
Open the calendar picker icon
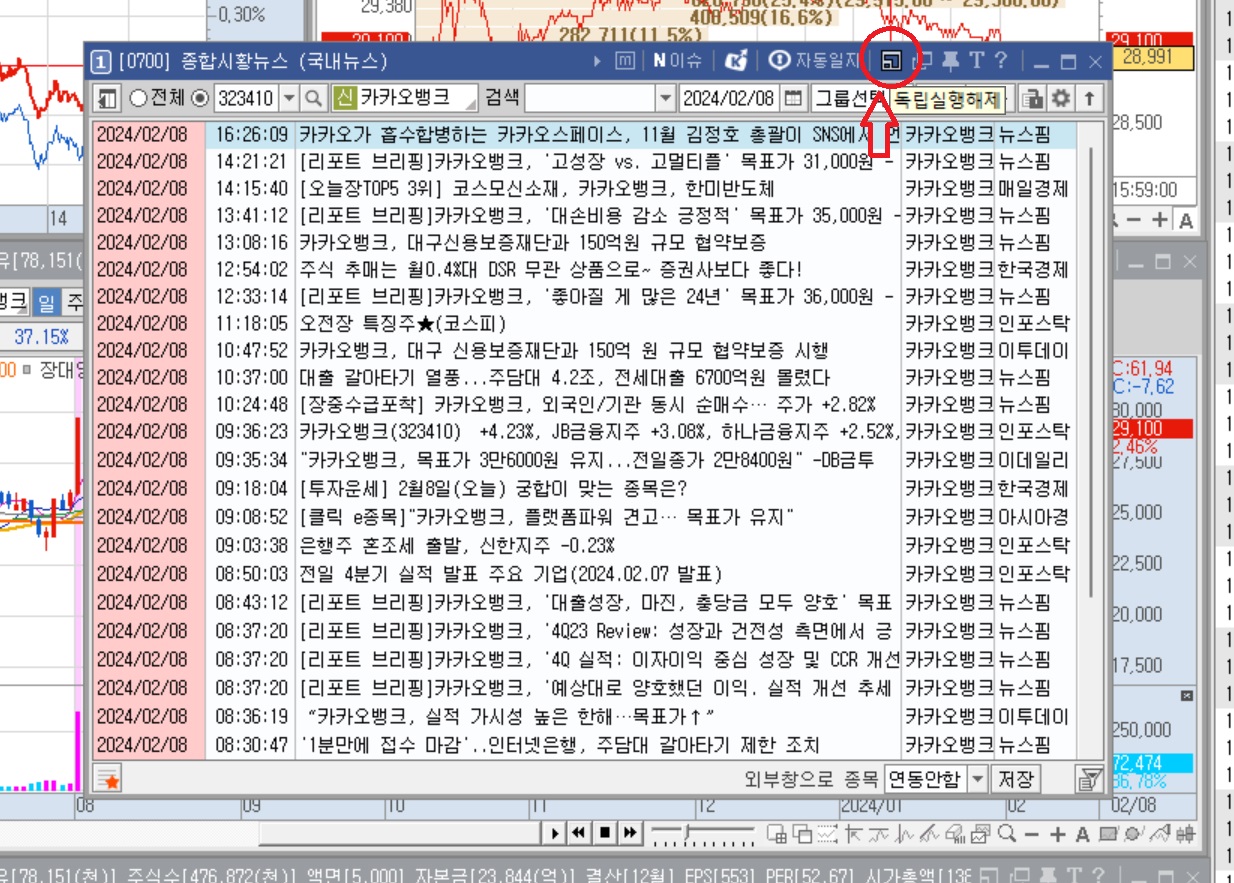click(793, 98)
